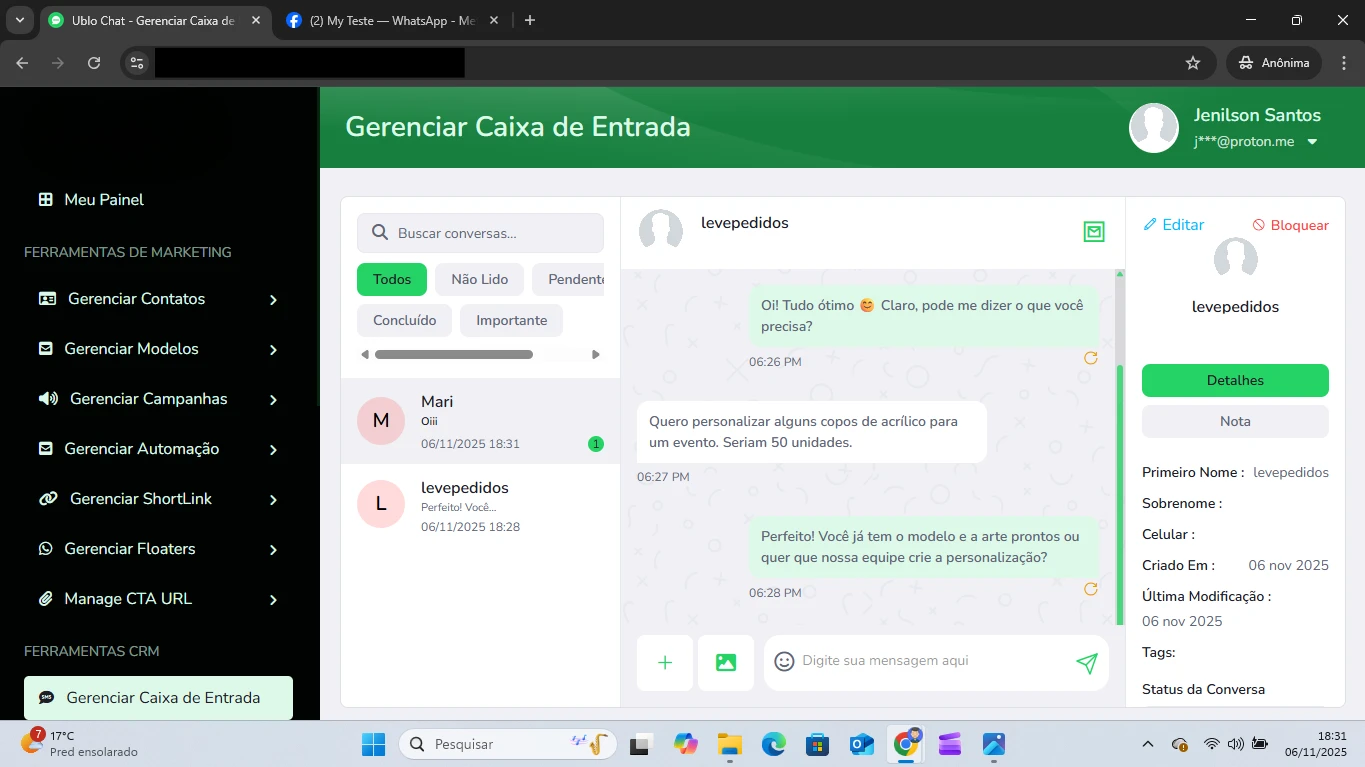Screen dimensions: 1365x767
Task: Open the Jenilson Santos account dropdown
Action: [x=1312, y=142]
